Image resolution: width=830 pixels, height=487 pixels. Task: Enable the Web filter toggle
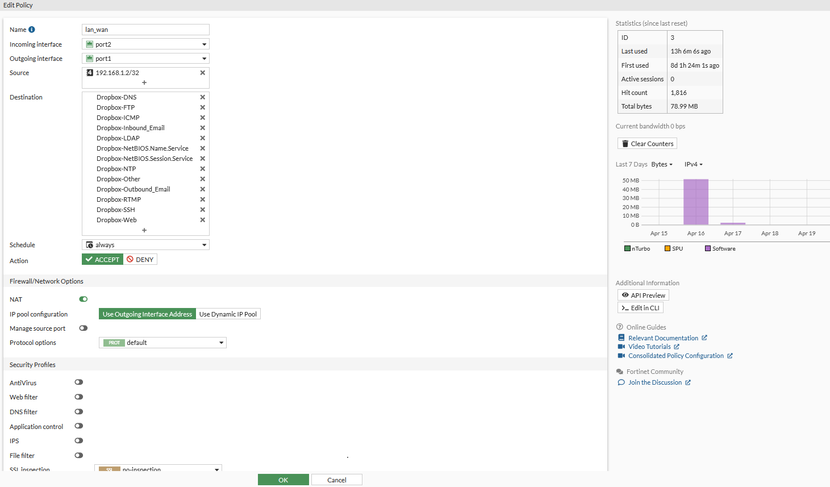tap(79, 397)
